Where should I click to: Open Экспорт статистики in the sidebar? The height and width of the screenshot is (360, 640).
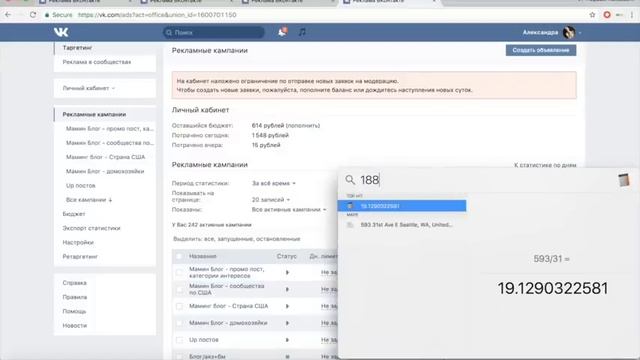pos(91,228)
